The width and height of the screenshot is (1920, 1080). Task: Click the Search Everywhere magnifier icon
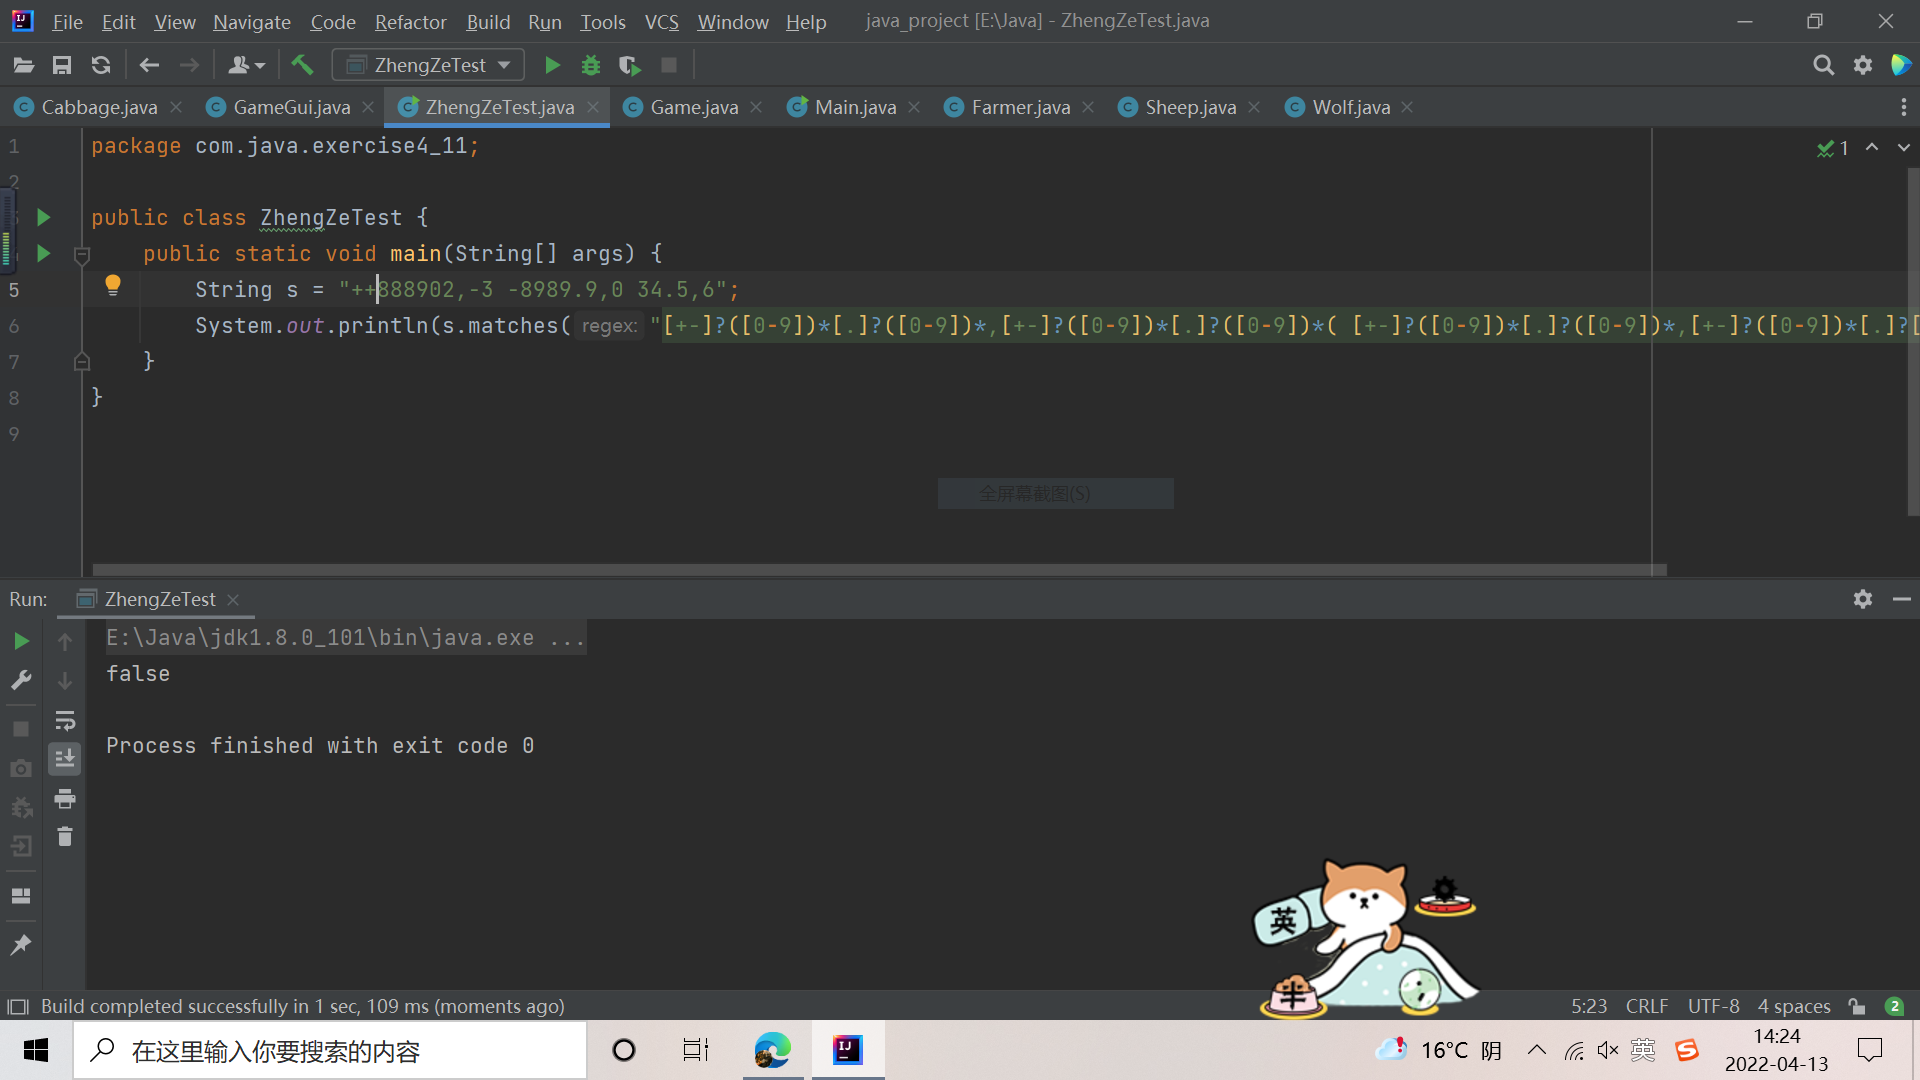pos(1823,66)
